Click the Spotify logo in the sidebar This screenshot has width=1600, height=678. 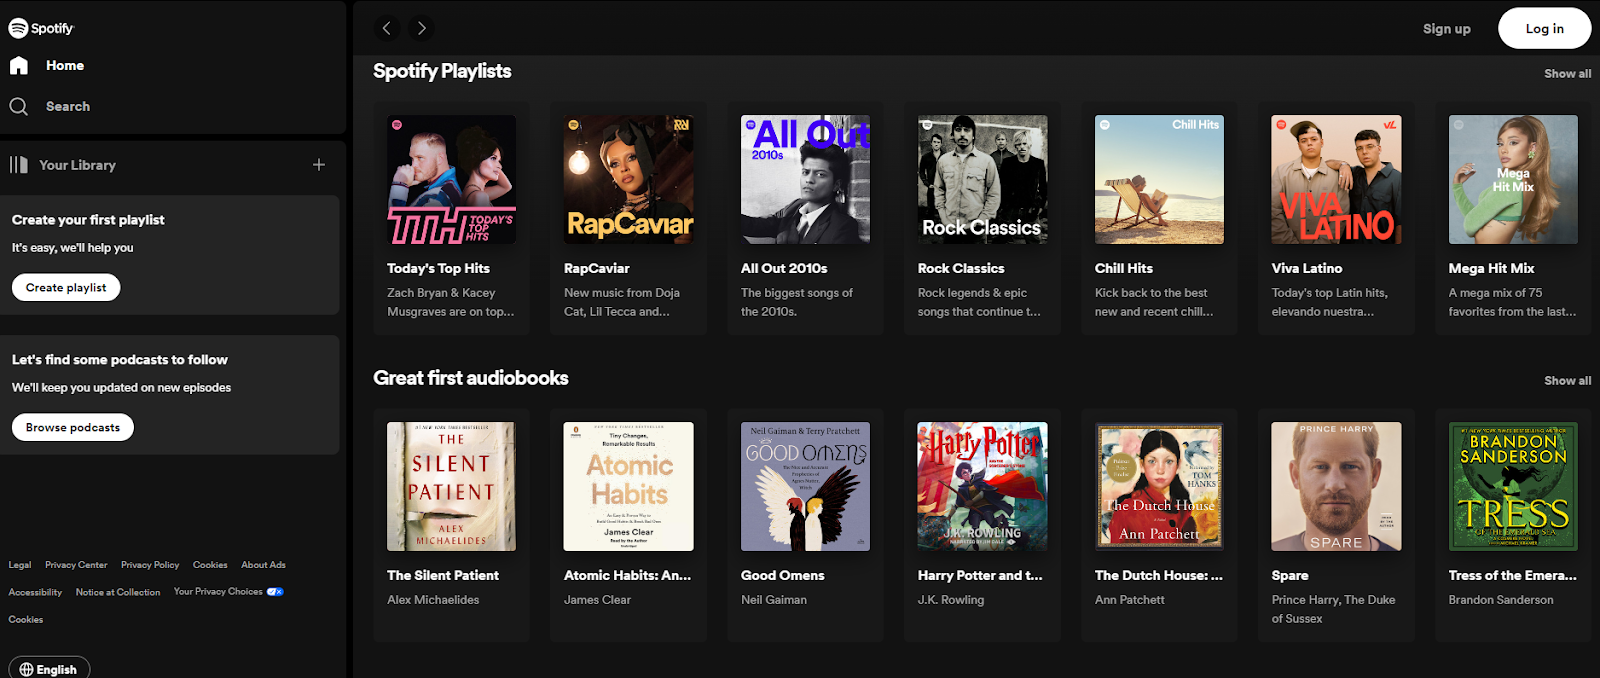41,28
